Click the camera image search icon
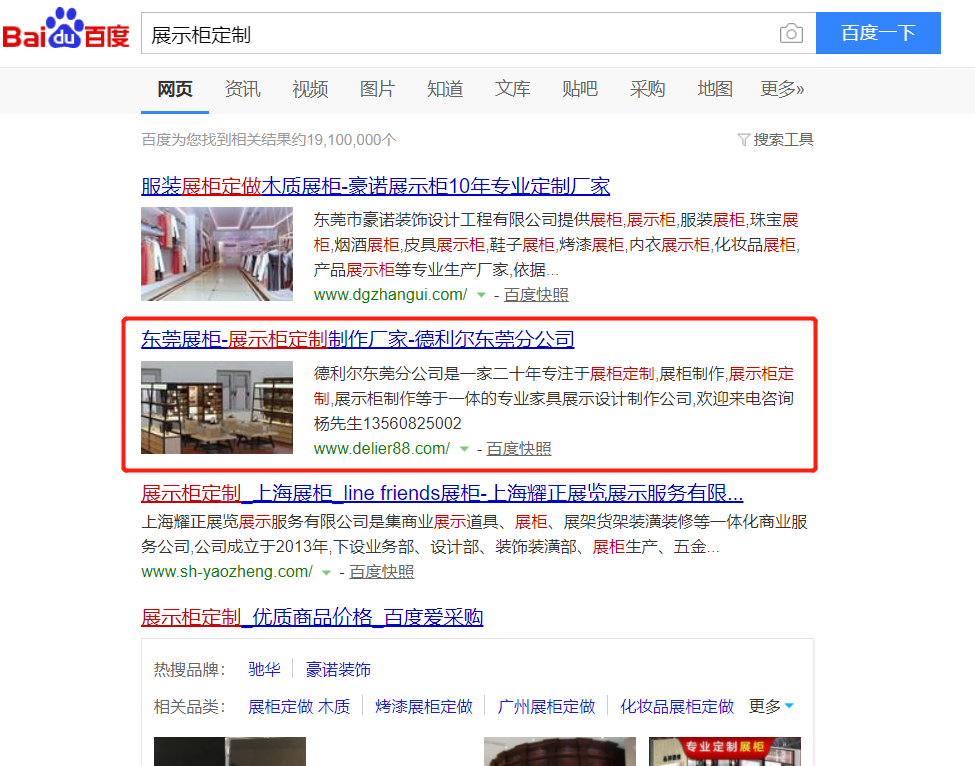This screenshot has height=766, width=975. pyautogui.click(x=791, y=33)
